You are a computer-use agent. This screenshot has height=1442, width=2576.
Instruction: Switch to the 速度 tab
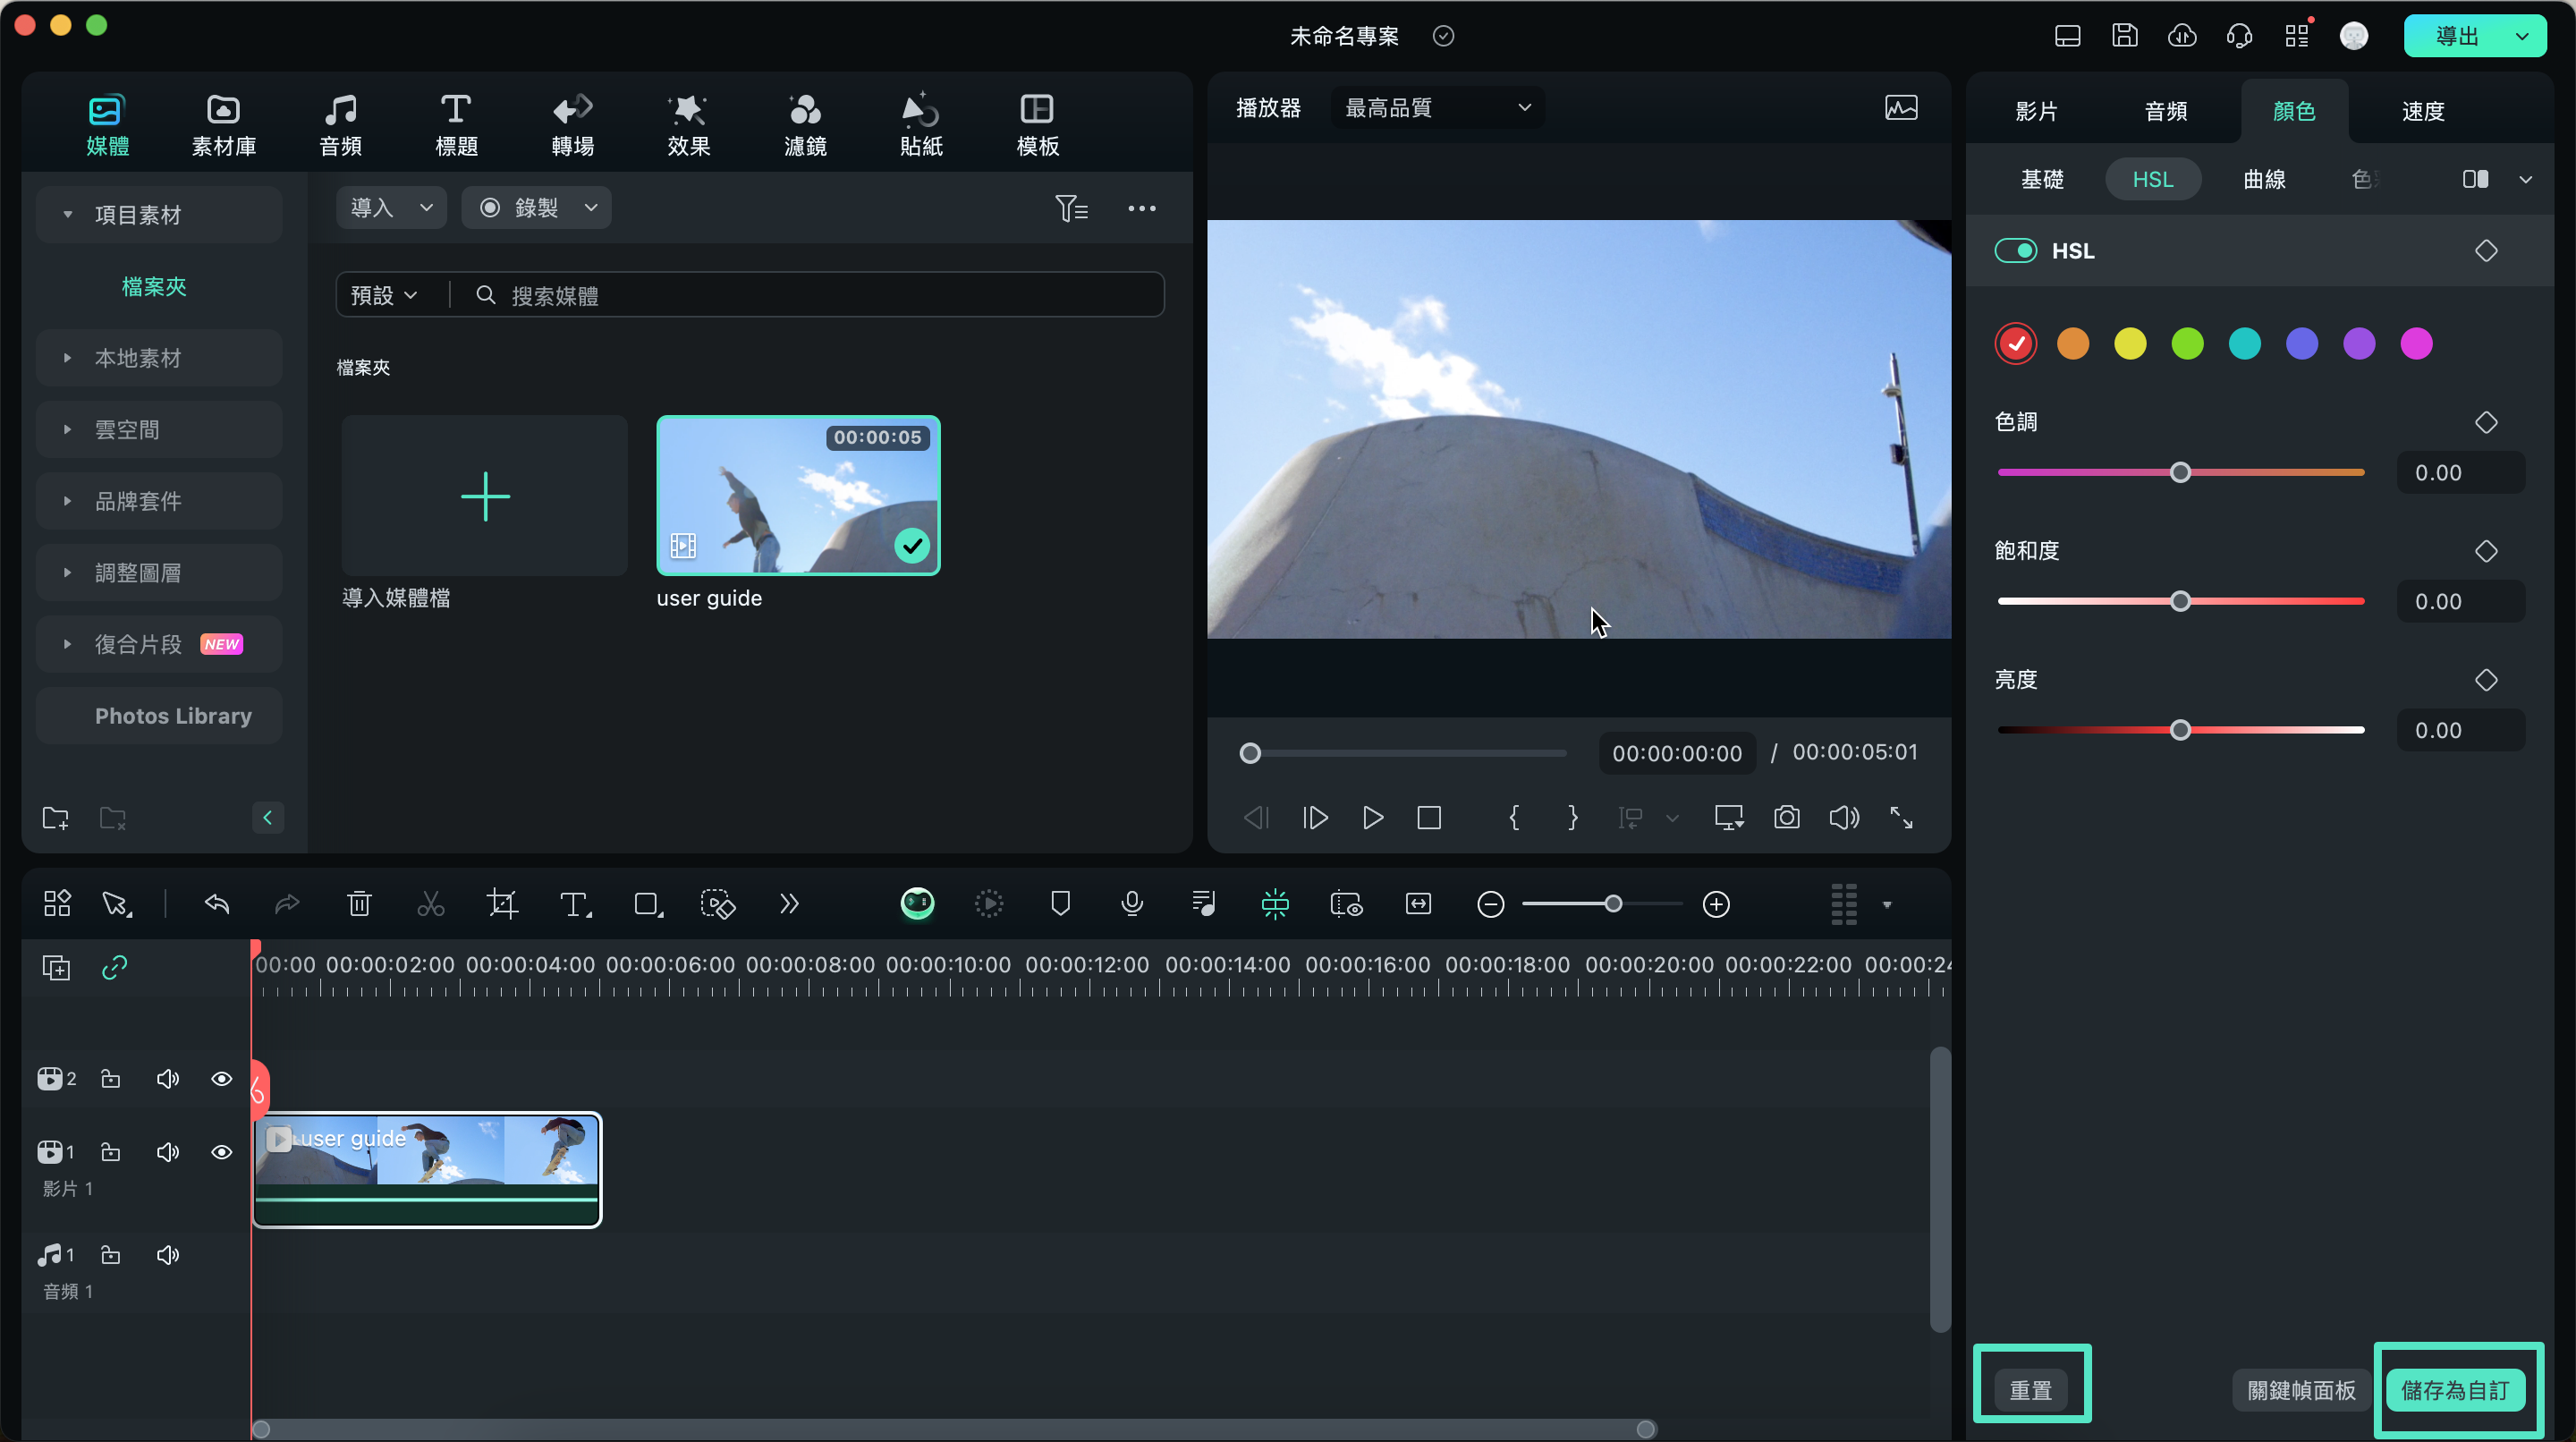tap(2422, 110)
